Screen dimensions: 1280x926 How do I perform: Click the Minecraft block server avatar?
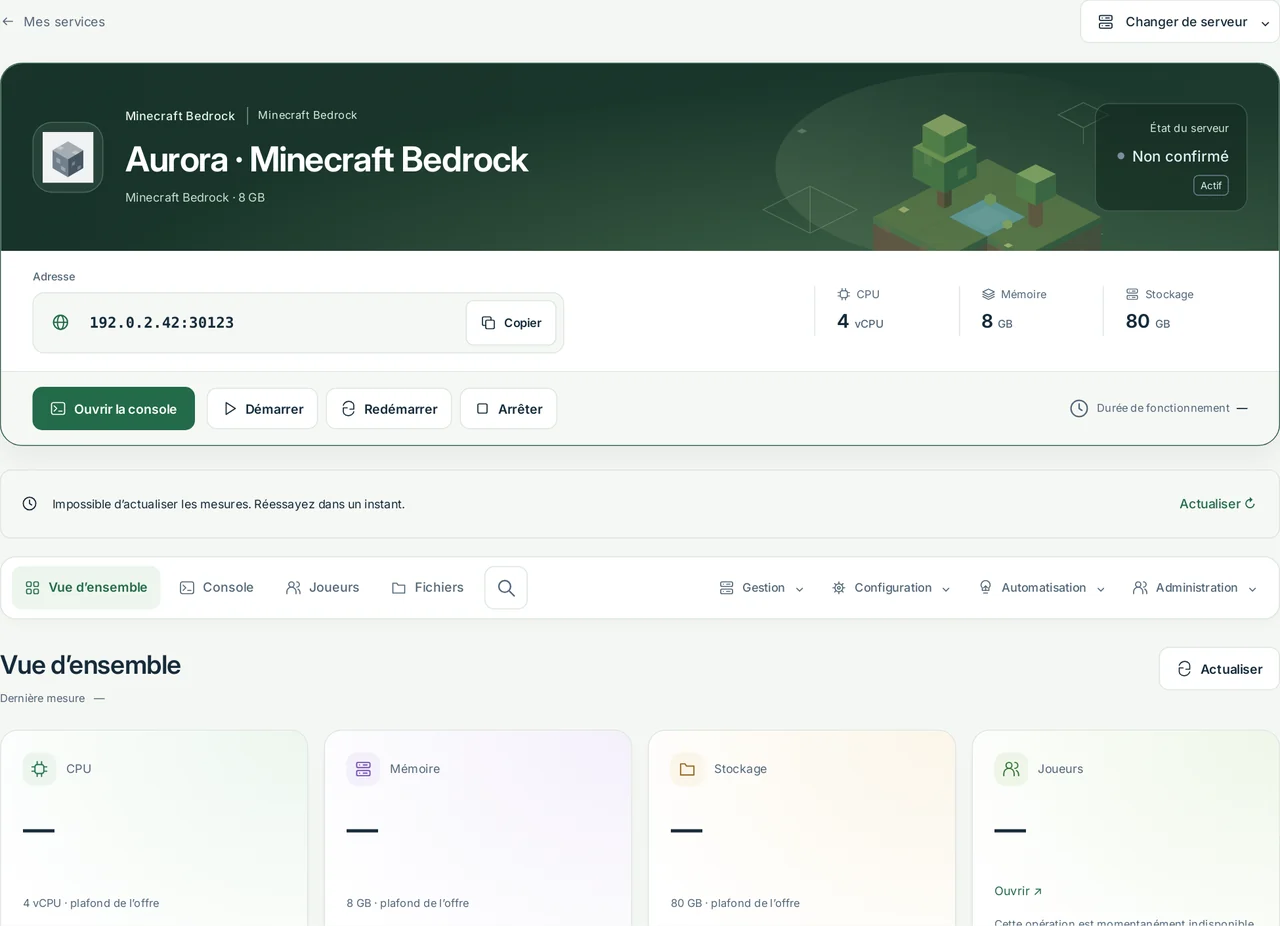click(68, 157)
